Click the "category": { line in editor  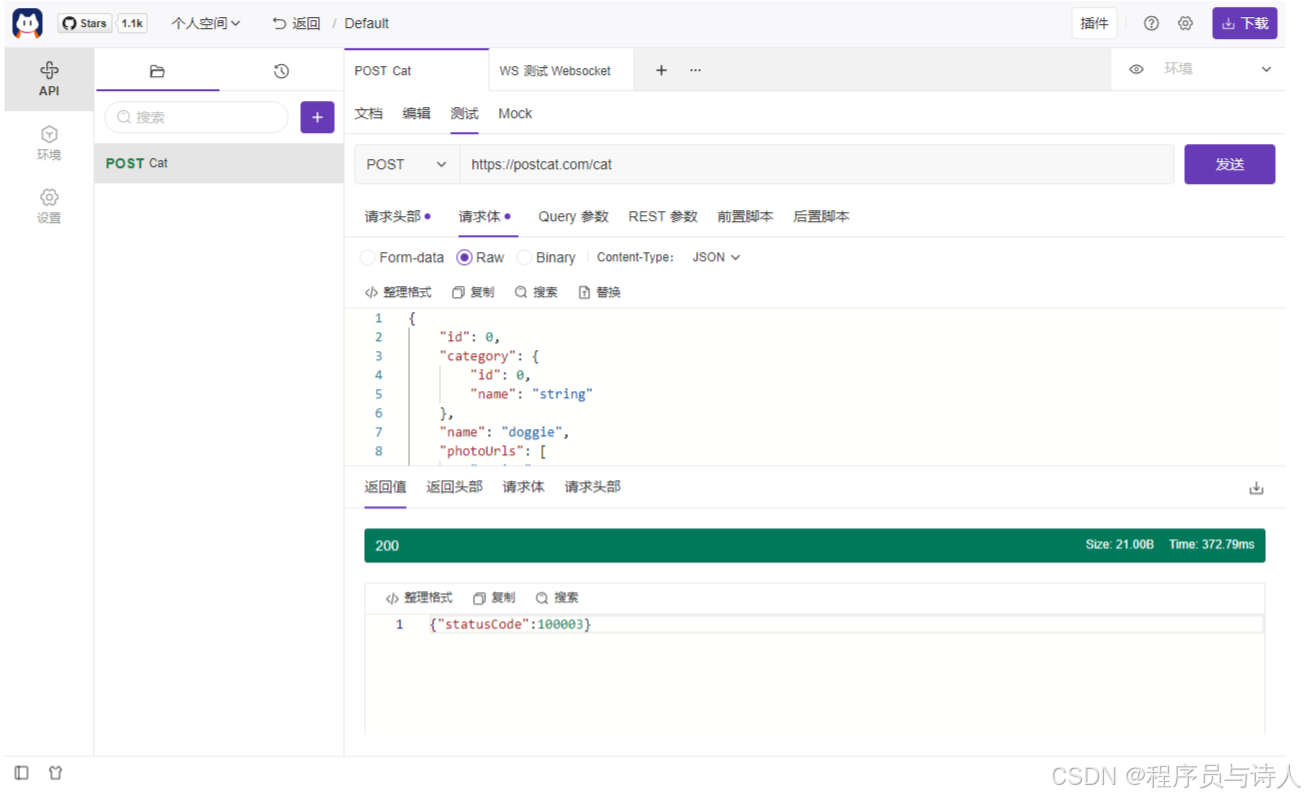[x=490, y=356]
